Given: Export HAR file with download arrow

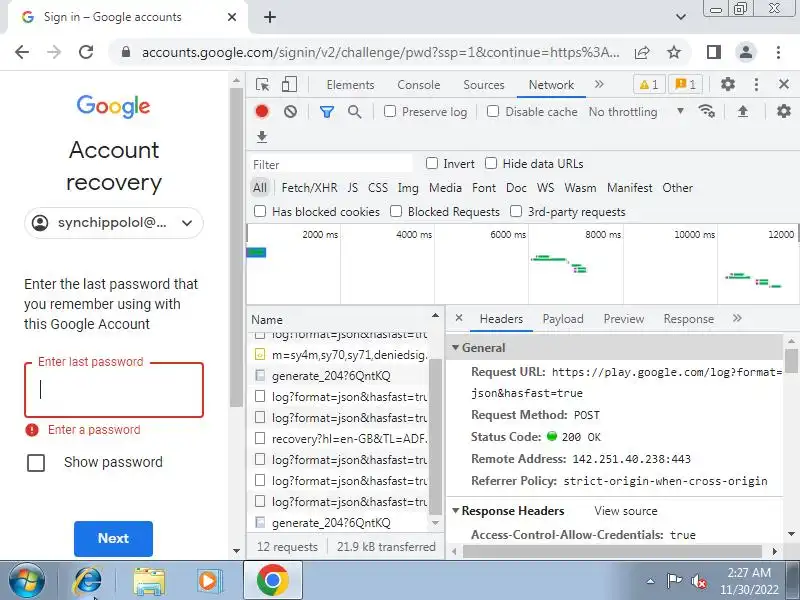Looking at the screenshot, I should pos(262,136).
